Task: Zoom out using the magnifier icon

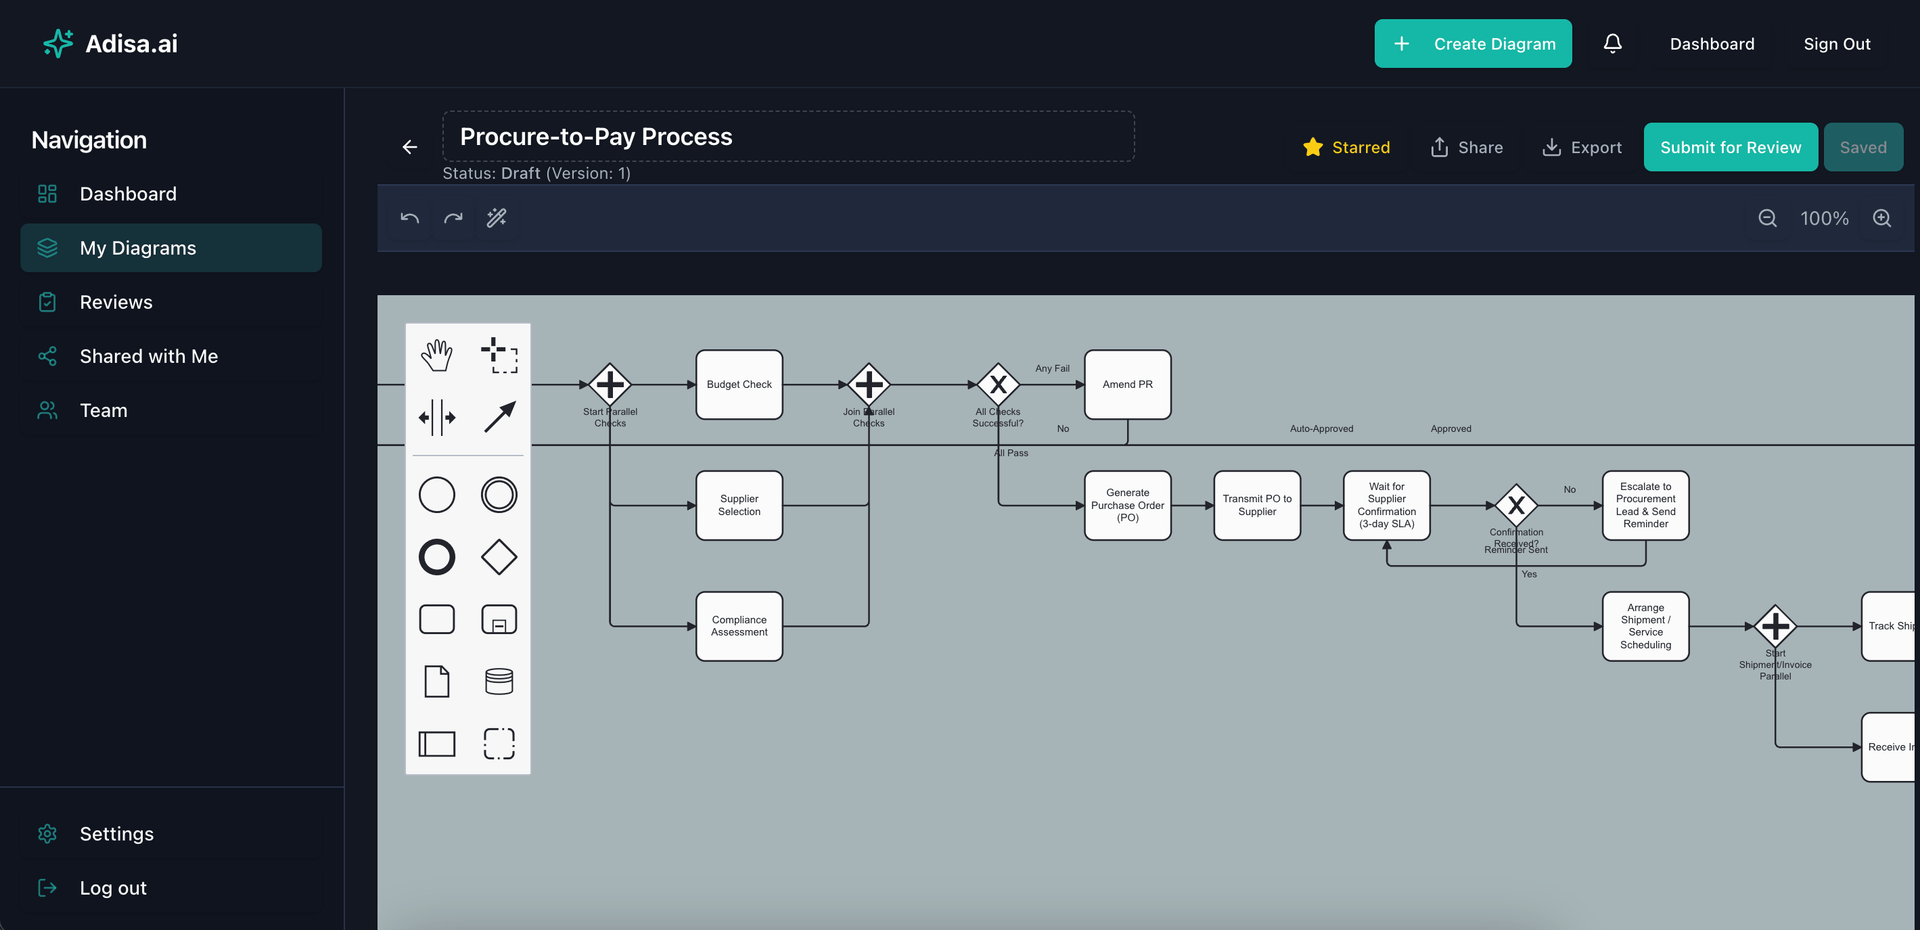Action: coord(1767,218)
